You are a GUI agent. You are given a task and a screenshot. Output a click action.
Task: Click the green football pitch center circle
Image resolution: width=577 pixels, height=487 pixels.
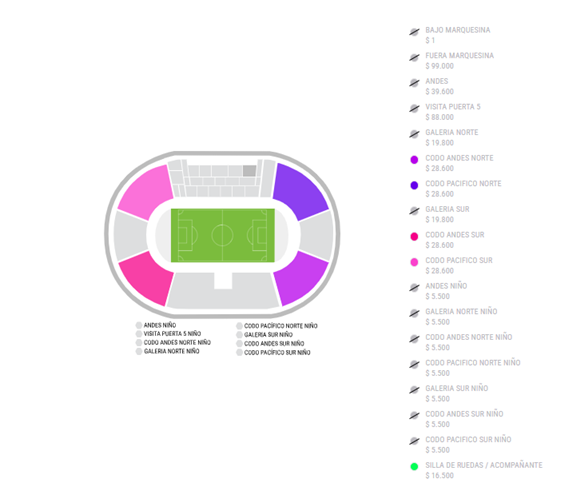(x=222, y=235)
